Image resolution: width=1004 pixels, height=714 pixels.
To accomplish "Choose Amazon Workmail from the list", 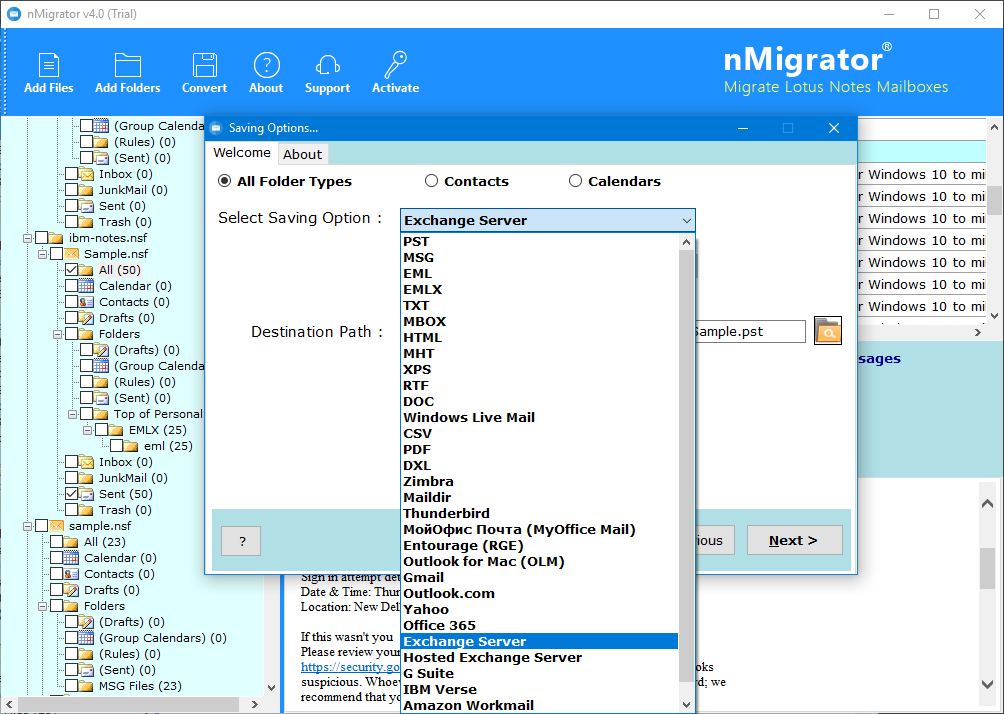I will [x=540, y=705].
